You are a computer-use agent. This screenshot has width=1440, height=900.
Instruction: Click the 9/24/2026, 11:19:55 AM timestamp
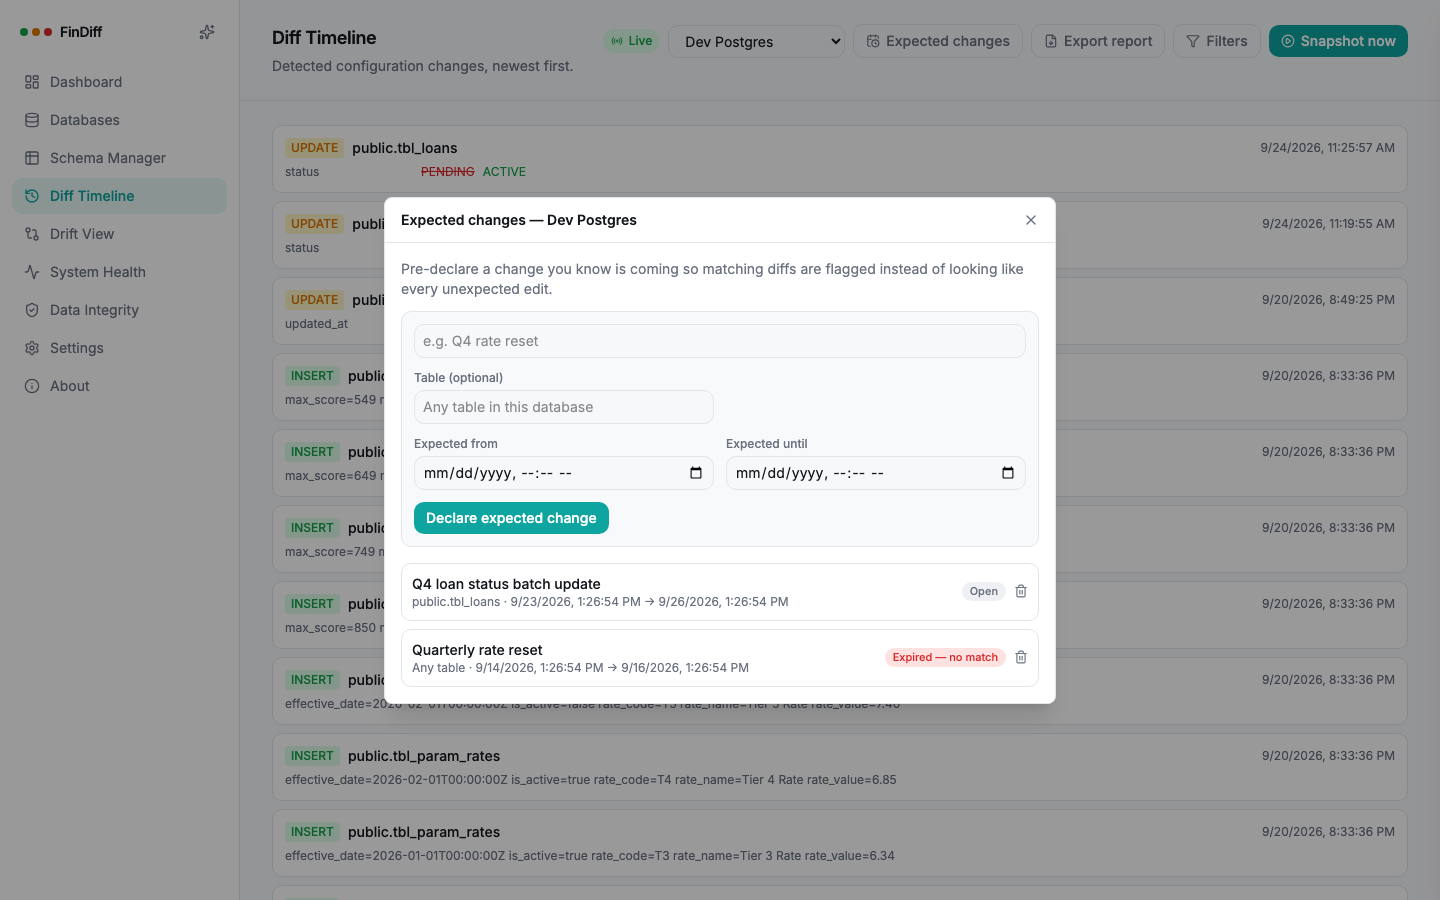click(x=1328, y=224)
